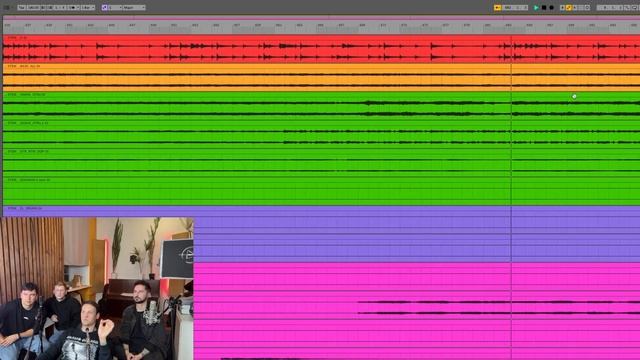Select the pink clip with waveform near the bottom

coord(416,305)
